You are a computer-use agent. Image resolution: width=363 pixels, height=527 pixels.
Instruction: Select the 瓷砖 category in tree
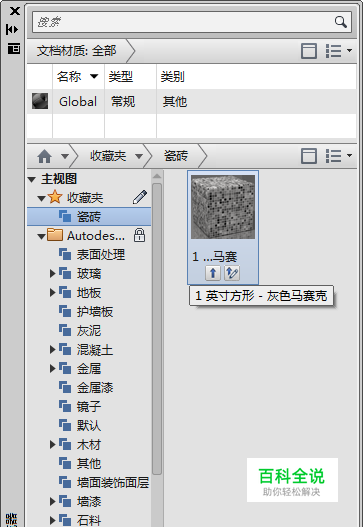(89, 216)
